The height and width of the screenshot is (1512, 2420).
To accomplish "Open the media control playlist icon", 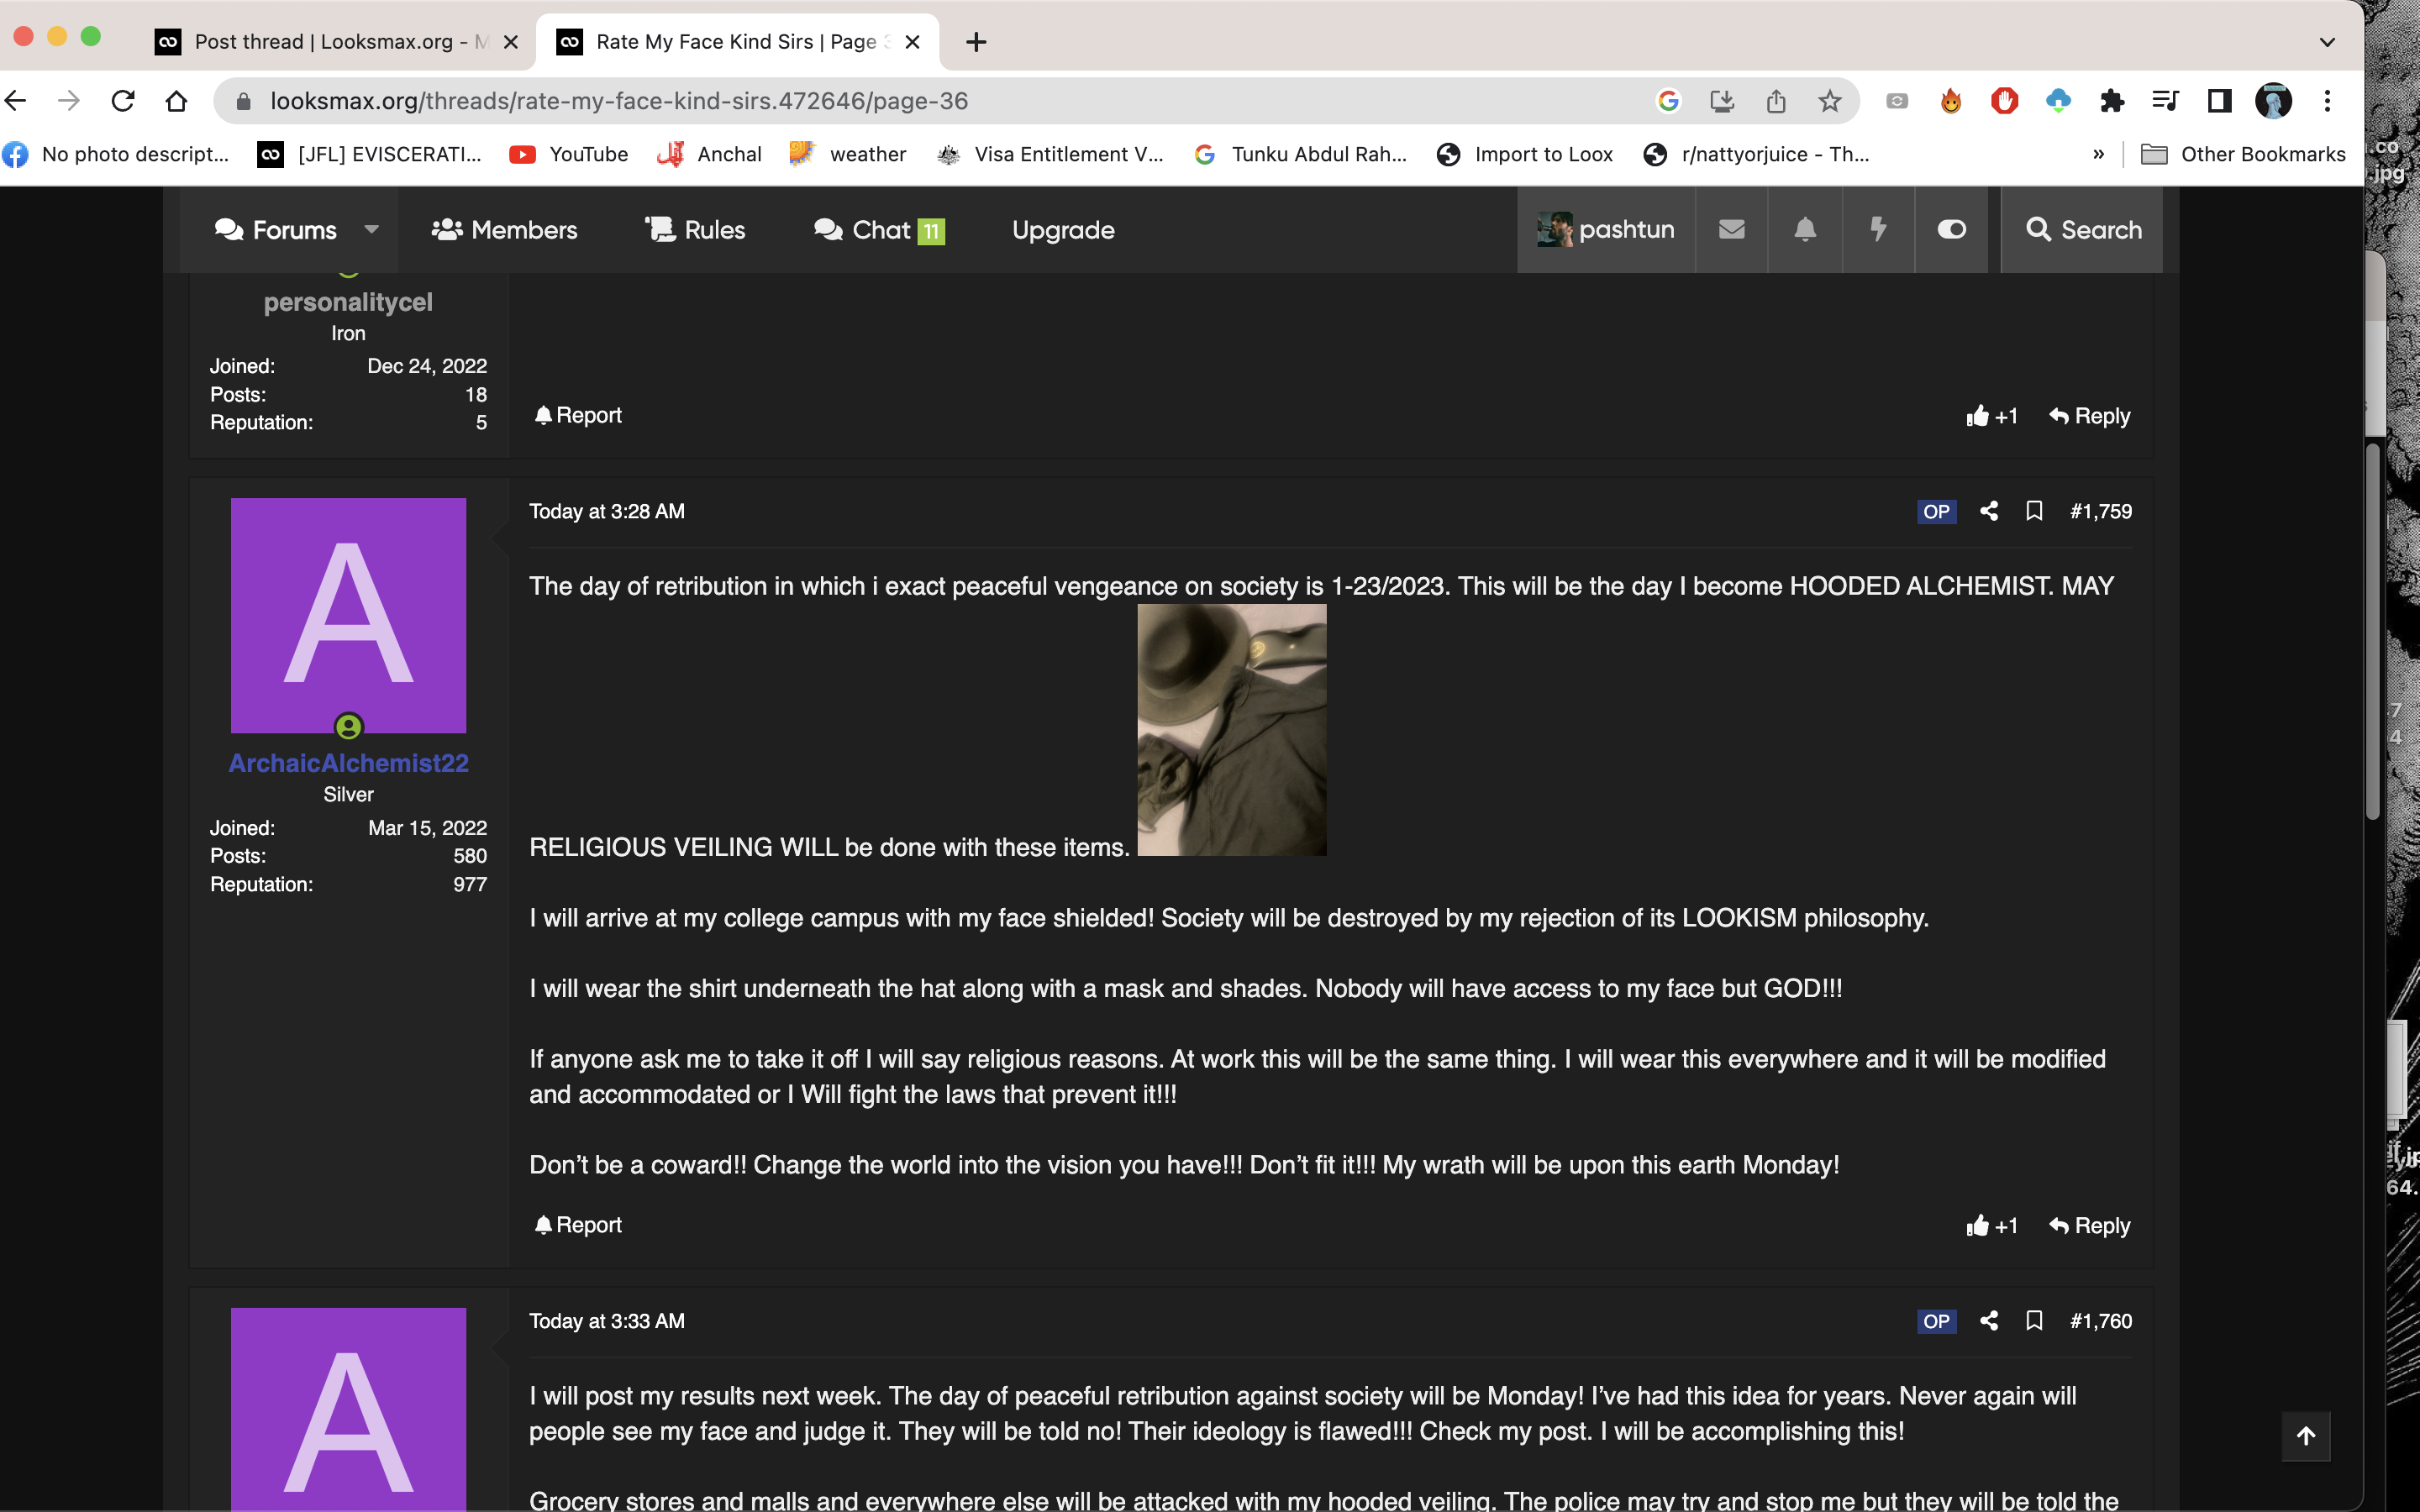I will 2166,101.
